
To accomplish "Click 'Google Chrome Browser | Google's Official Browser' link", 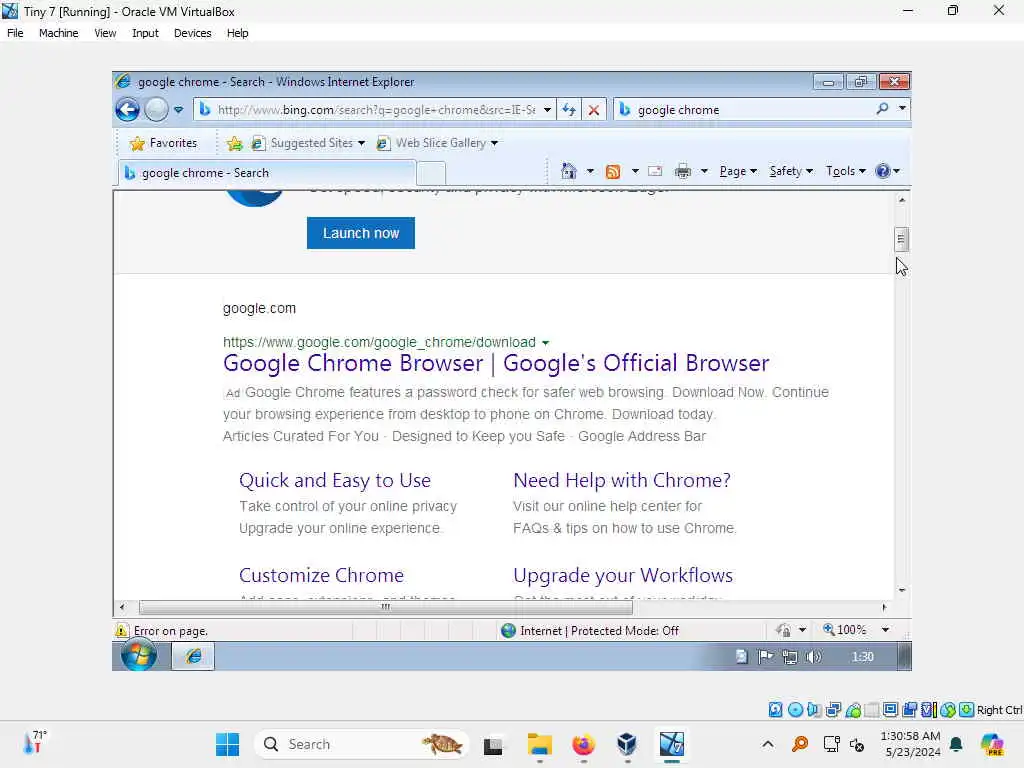I will (x=496, y=363).
